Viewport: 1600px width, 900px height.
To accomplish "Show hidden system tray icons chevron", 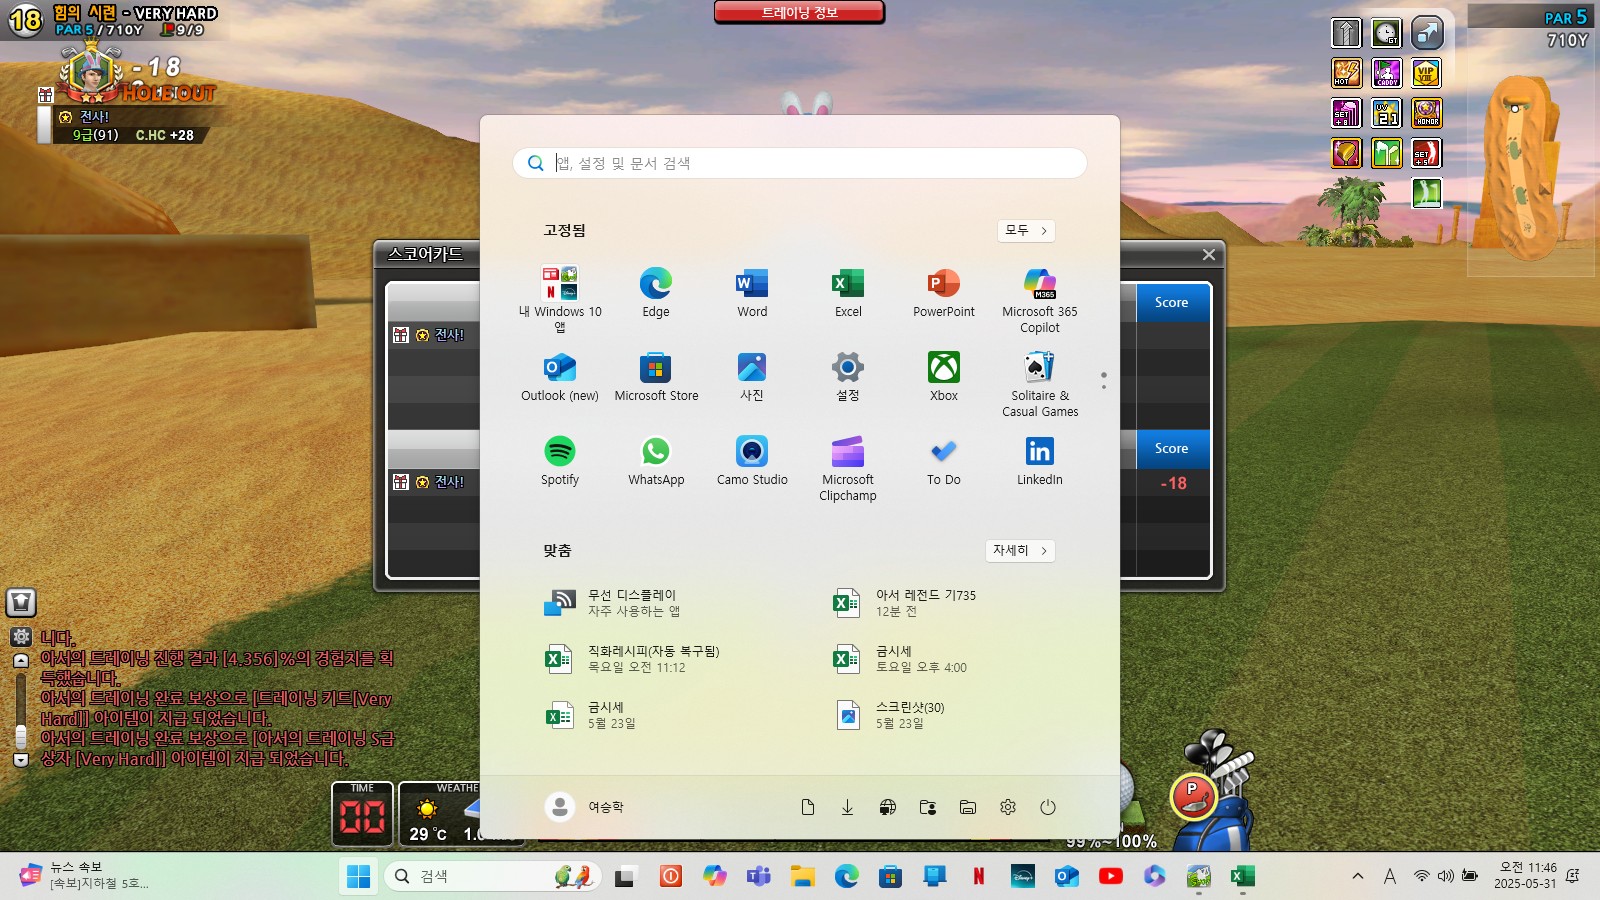I will 1358,876.
